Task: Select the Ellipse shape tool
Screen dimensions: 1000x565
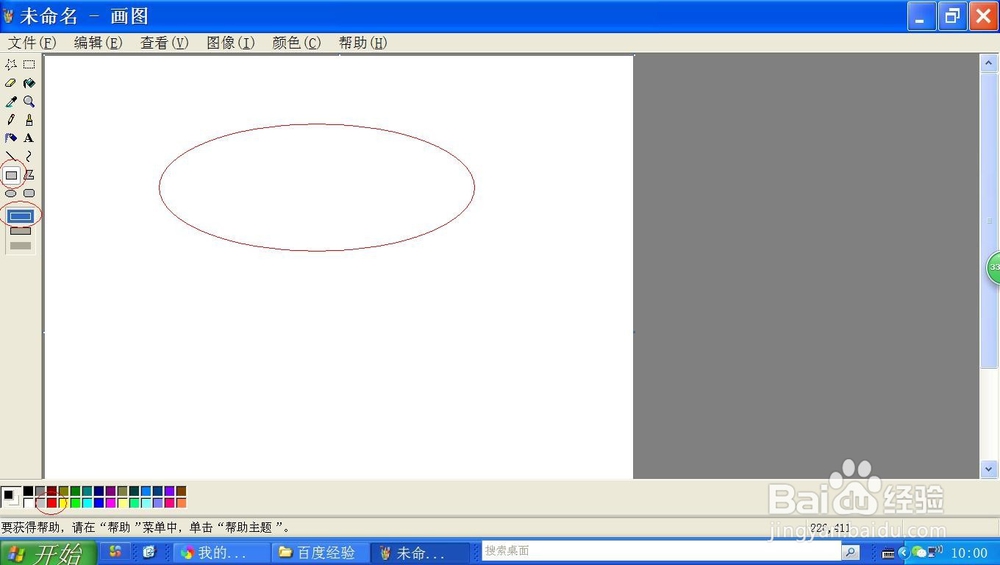Action: click(11, 193)
